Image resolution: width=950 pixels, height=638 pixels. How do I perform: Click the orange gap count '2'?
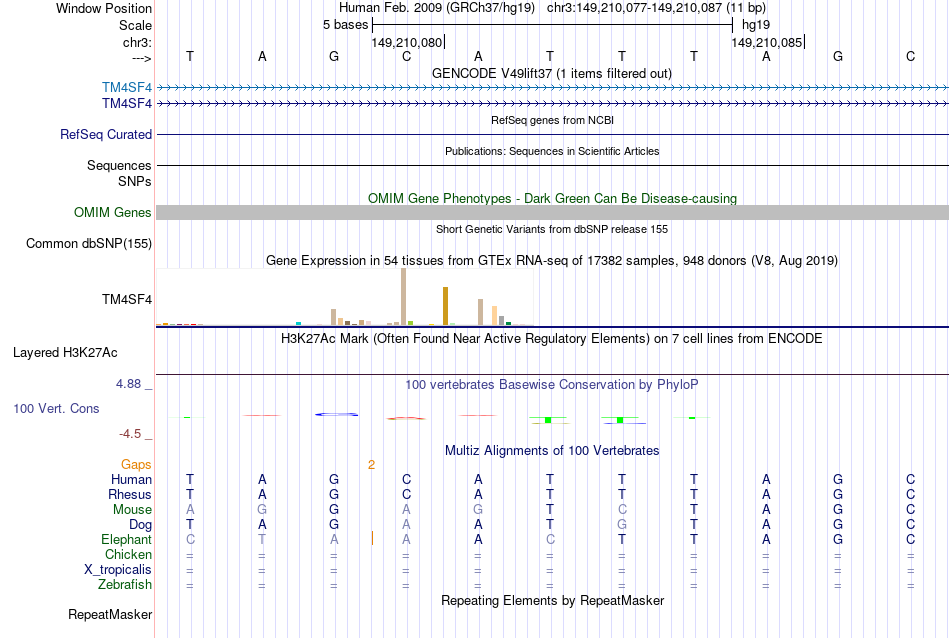371,465
